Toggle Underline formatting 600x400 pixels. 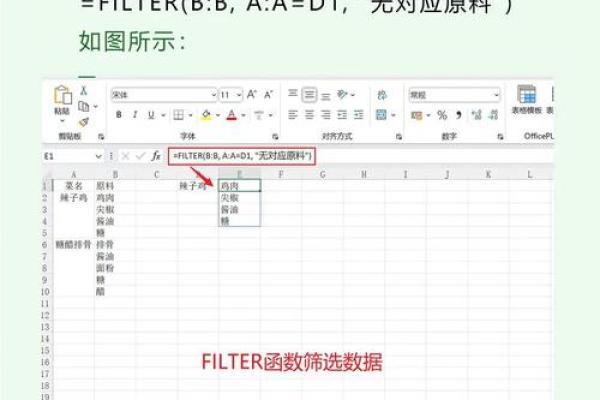click(x=151, y=115)
